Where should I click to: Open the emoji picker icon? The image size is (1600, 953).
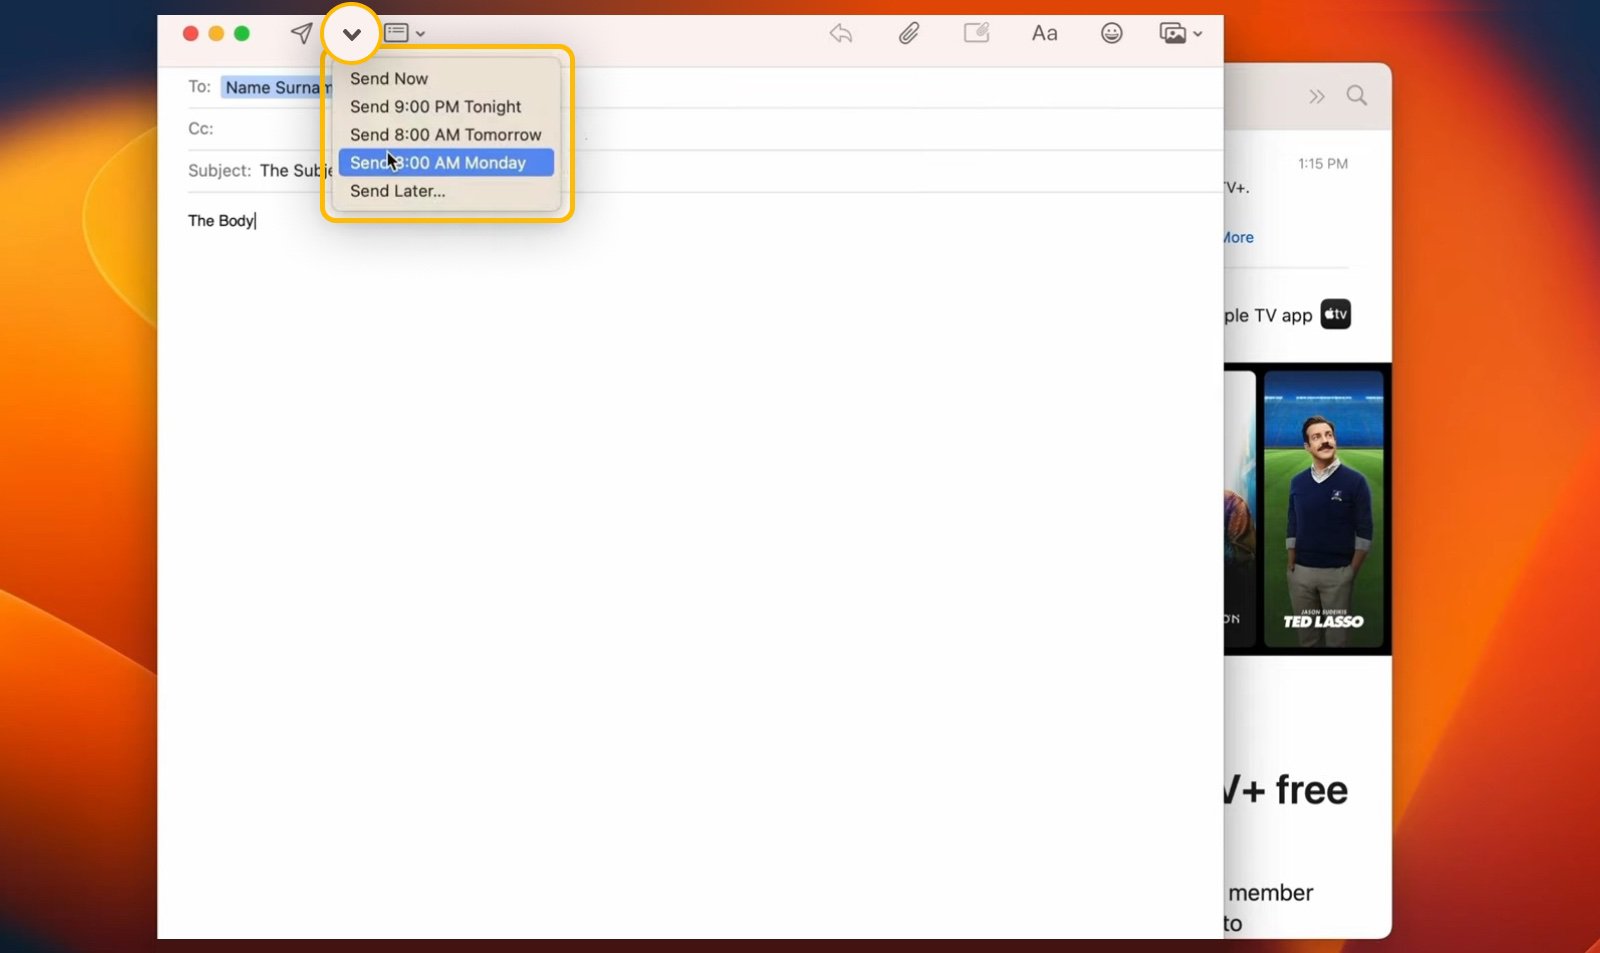(1111, 33)
